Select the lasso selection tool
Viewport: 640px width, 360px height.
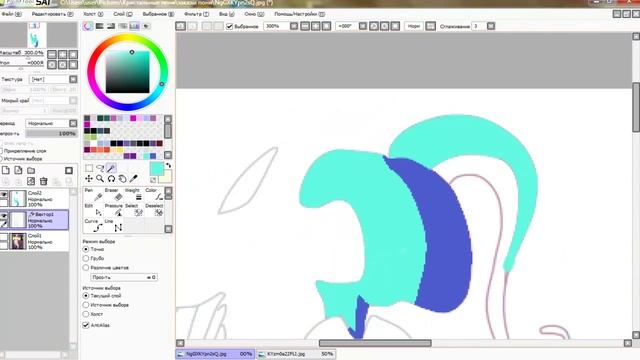[x=100, y=168]
